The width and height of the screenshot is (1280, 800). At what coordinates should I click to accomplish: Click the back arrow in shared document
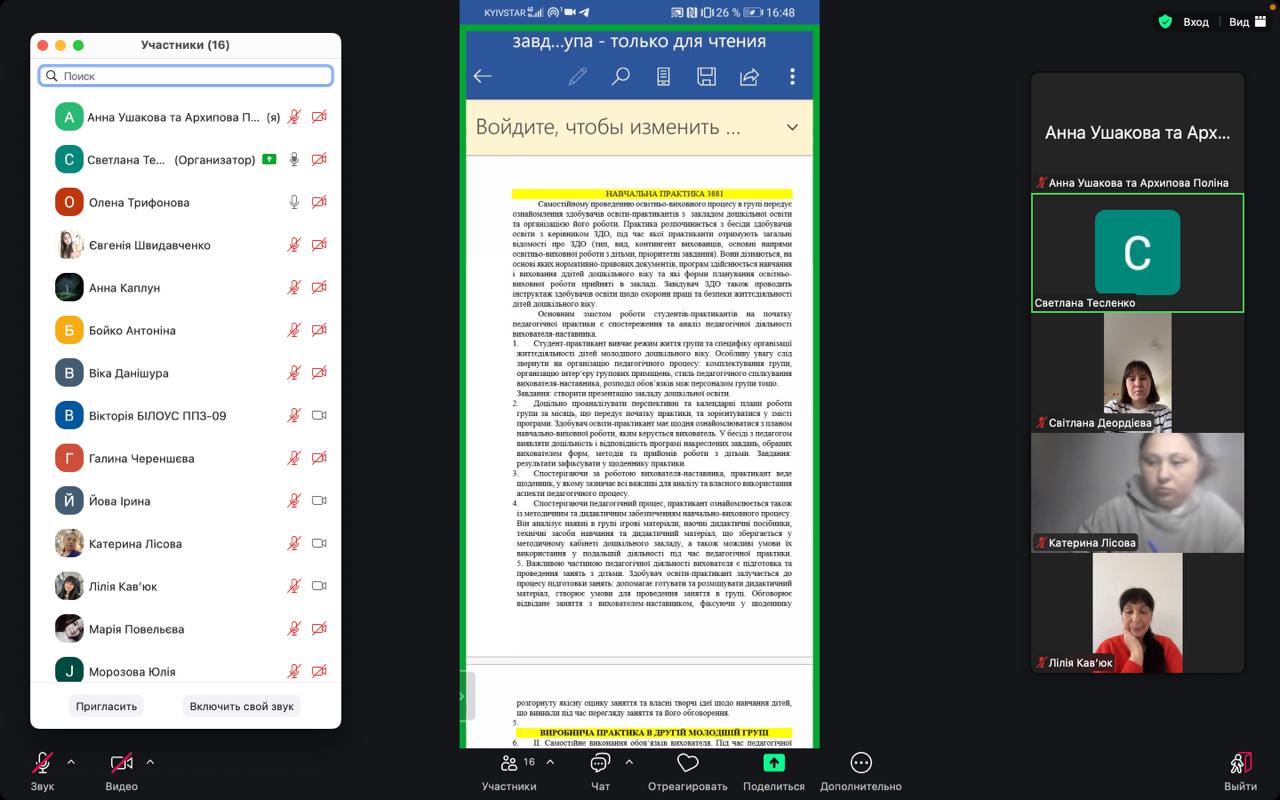tap(483, 76)
